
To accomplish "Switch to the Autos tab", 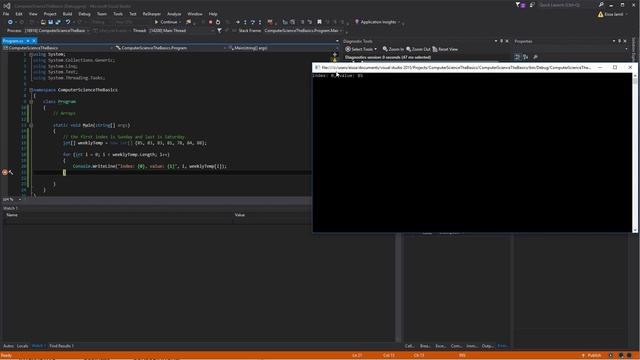I will tap(8, 346).
